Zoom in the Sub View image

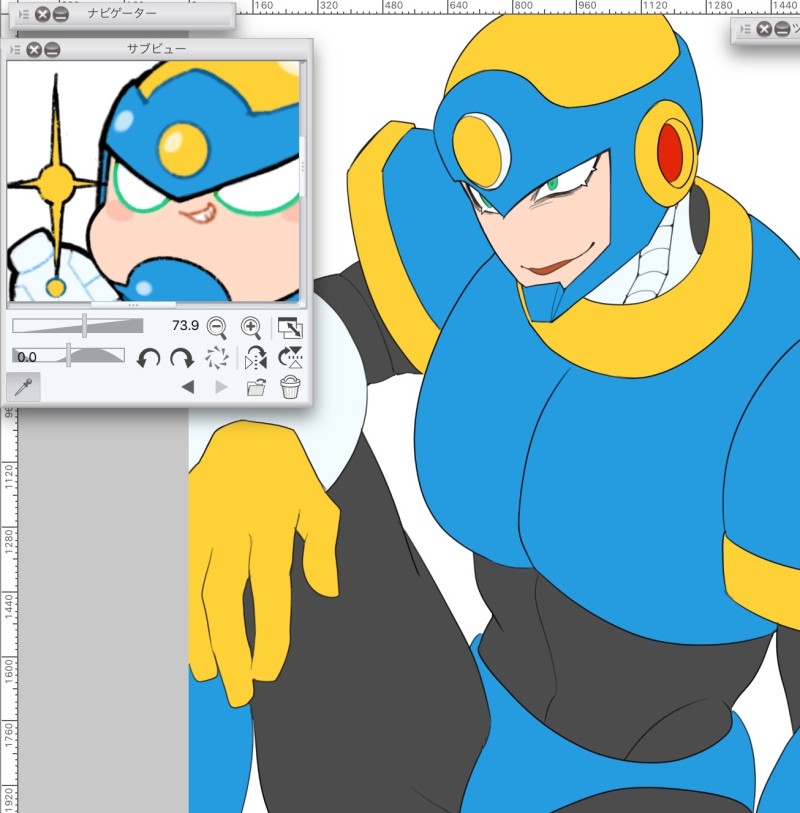click(251, 327)
